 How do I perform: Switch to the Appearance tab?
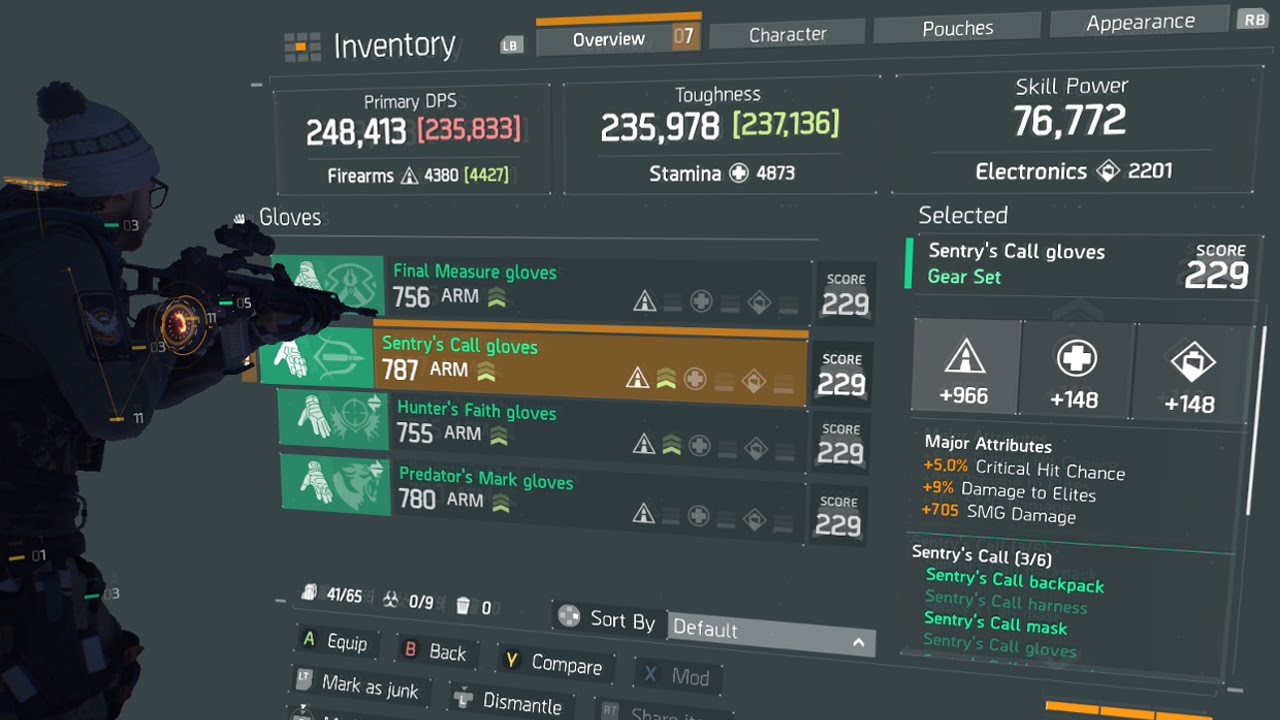(x=1139, y=22)
